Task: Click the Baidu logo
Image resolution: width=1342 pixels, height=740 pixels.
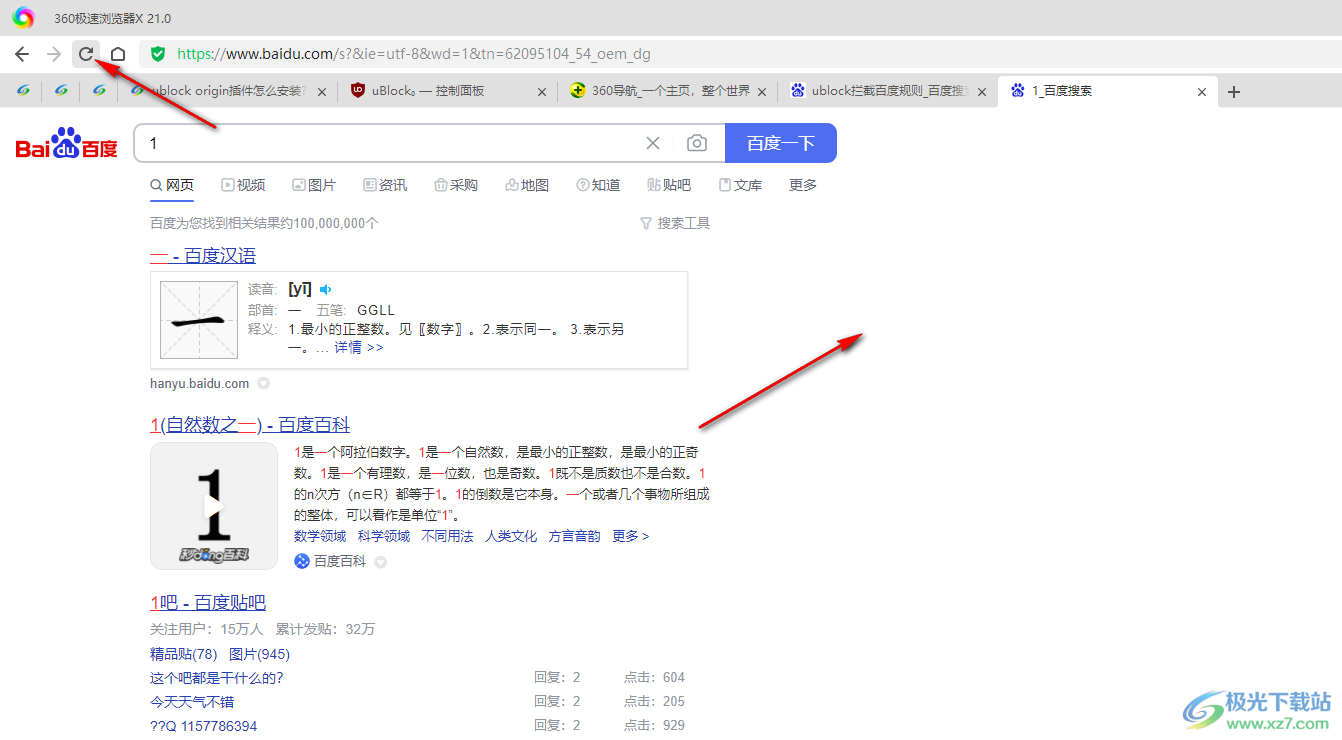Action: point(67,143)
